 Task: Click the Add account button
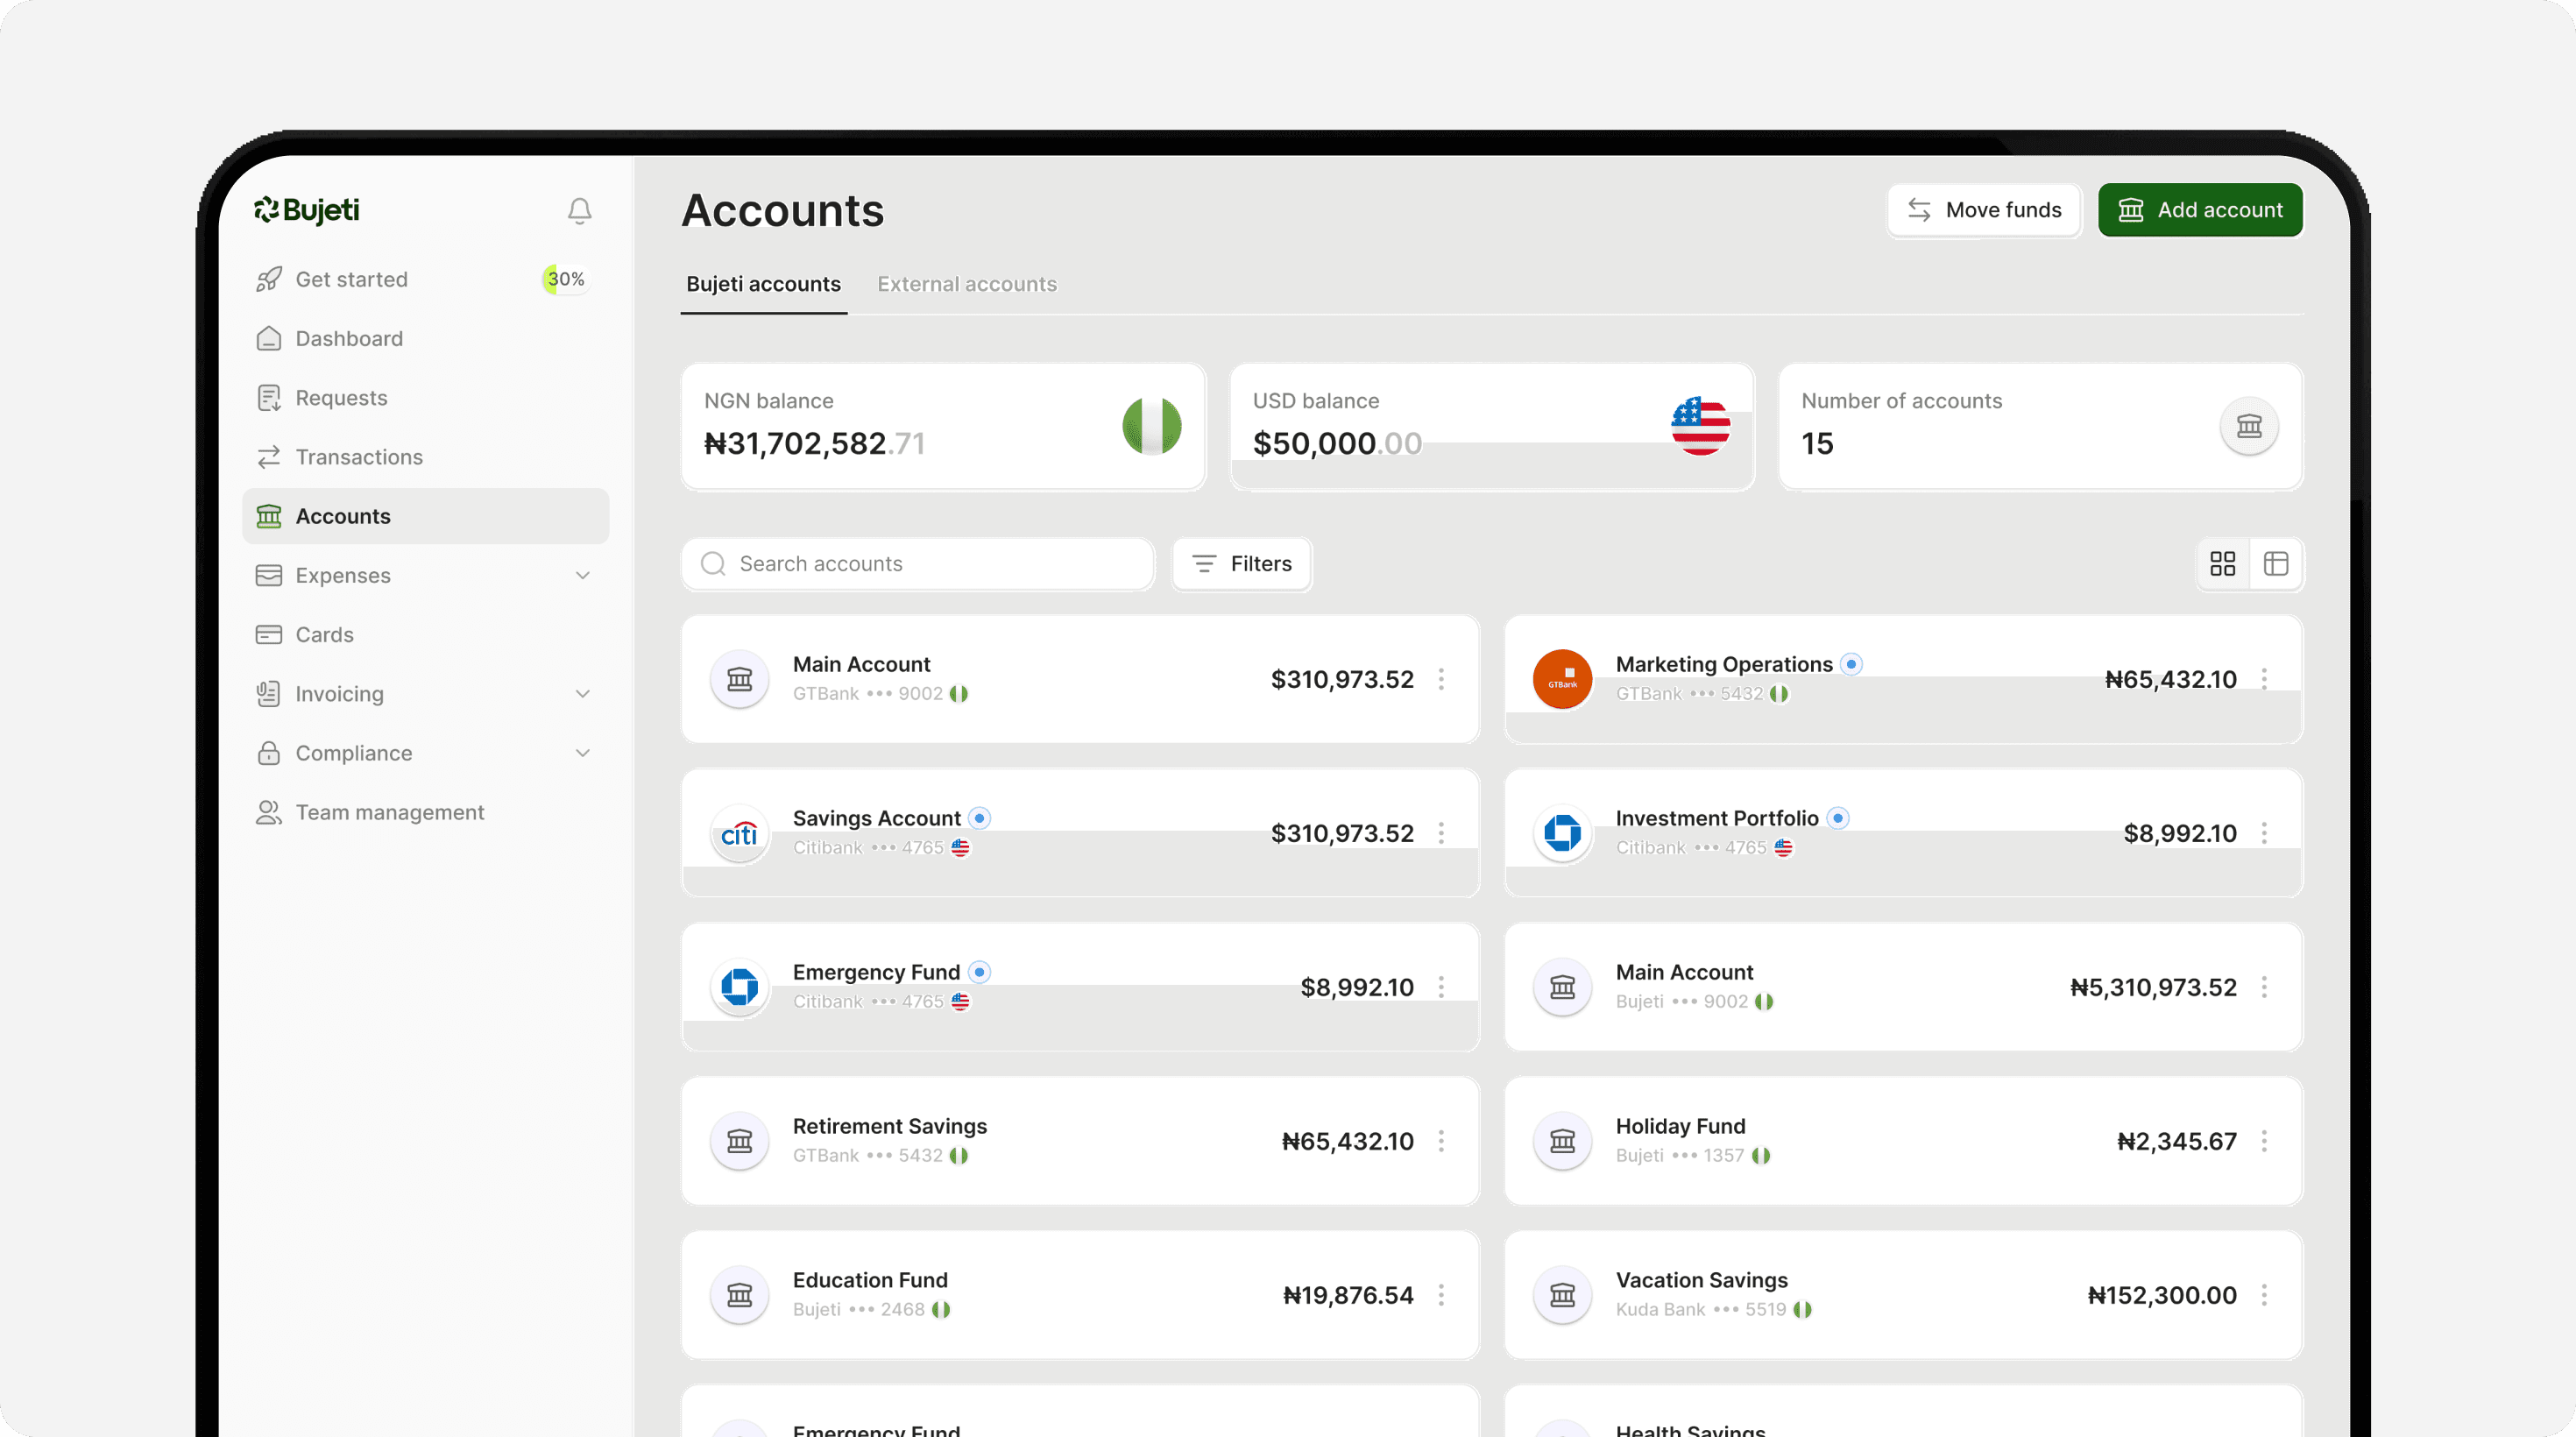2200,210
